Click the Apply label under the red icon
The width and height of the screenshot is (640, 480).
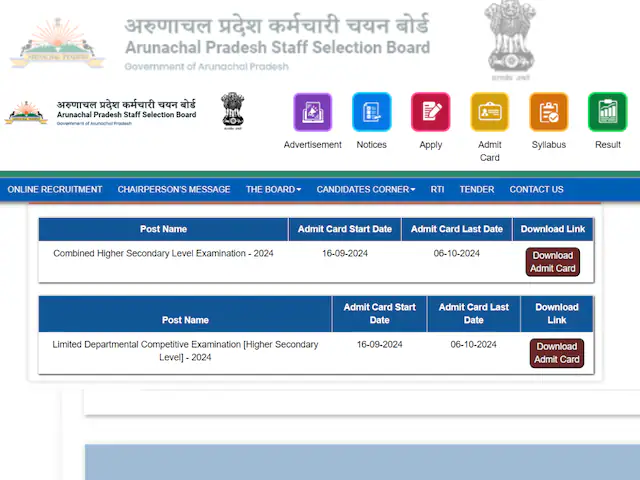point(431,145)
